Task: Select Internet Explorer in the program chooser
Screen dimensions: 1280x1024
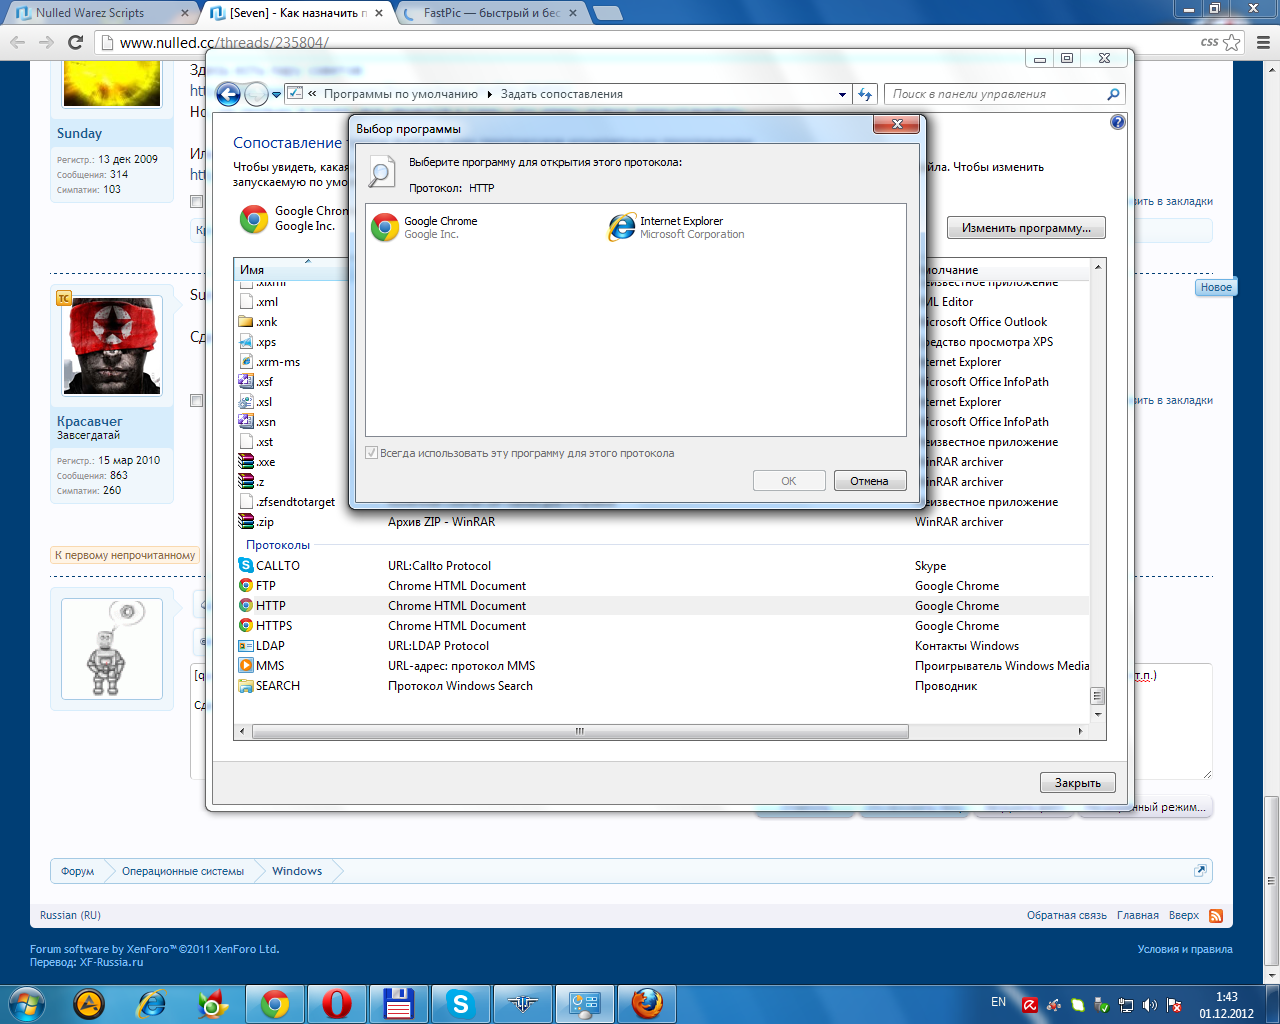Action: pyautogui.click(x=678, y=227)
